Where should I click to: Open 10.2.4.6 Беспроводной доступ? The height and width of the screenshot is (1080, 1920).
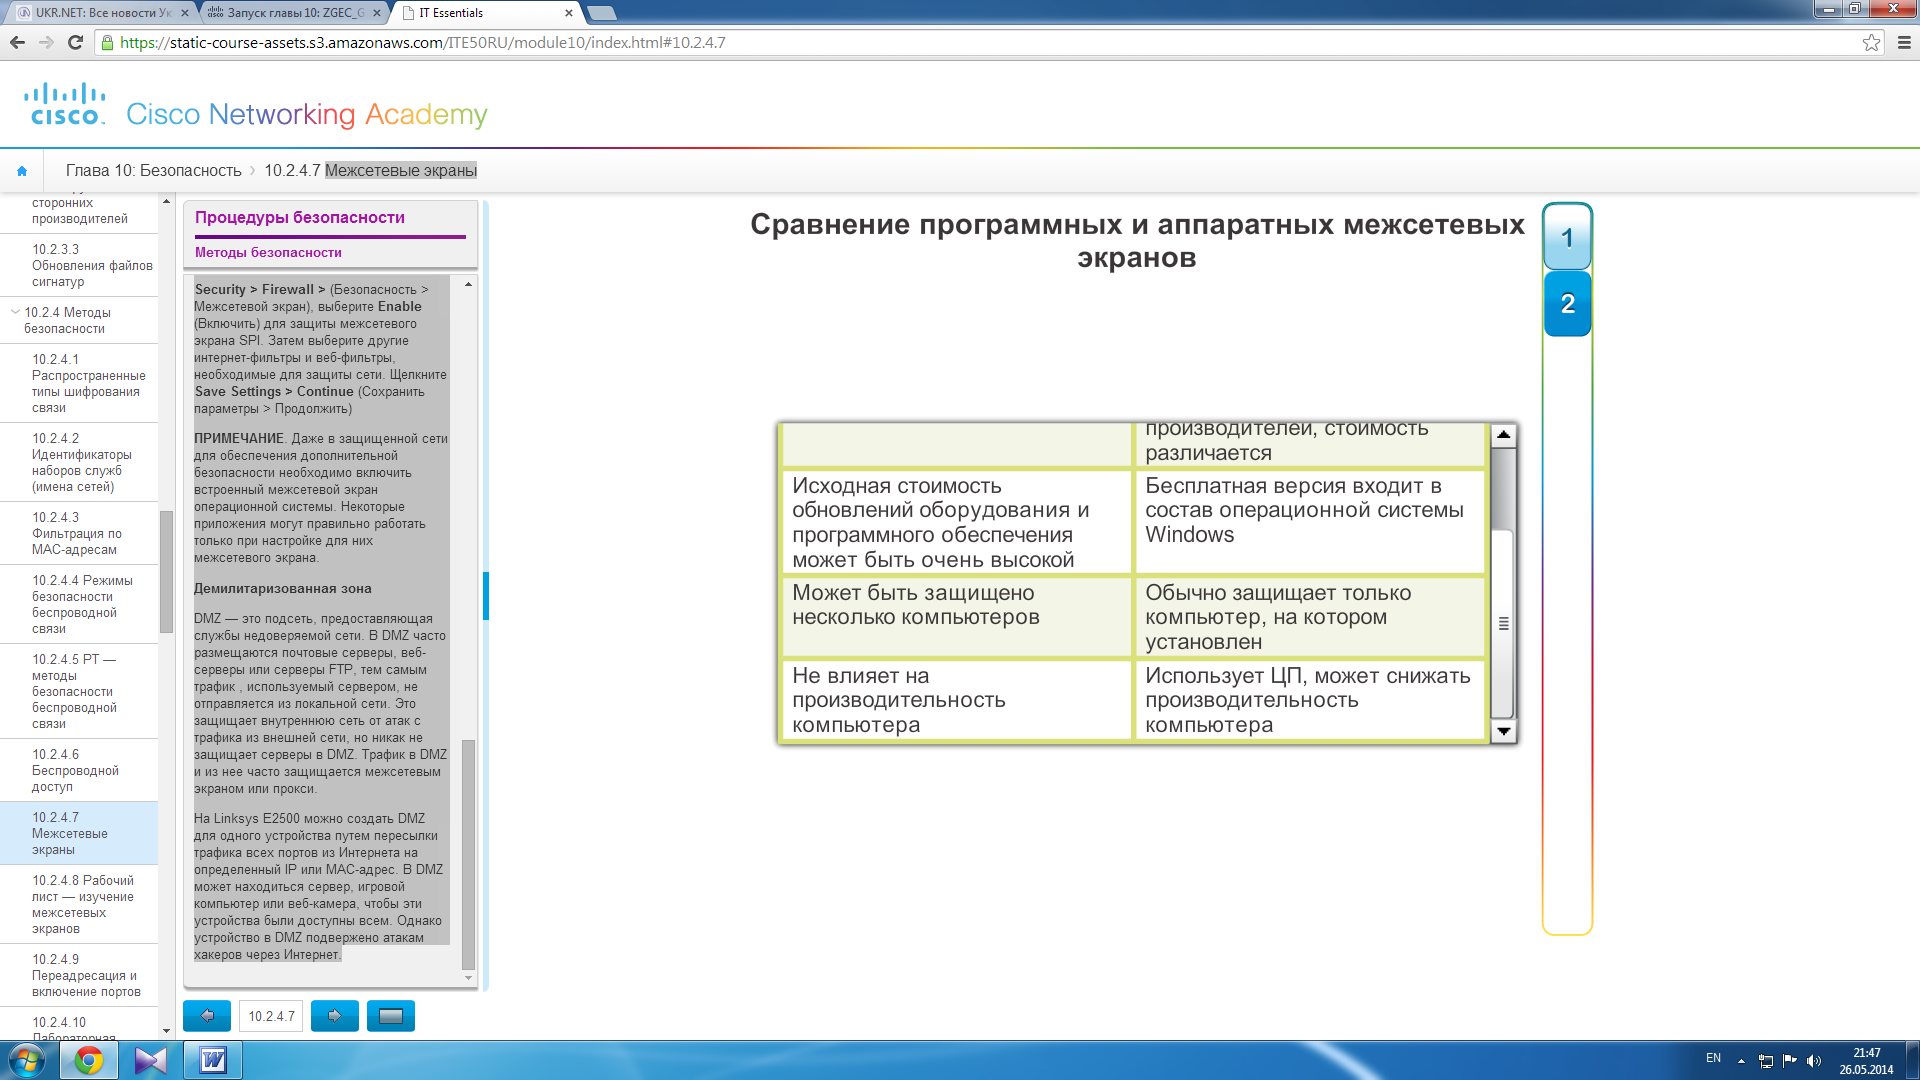pos(79,770)
